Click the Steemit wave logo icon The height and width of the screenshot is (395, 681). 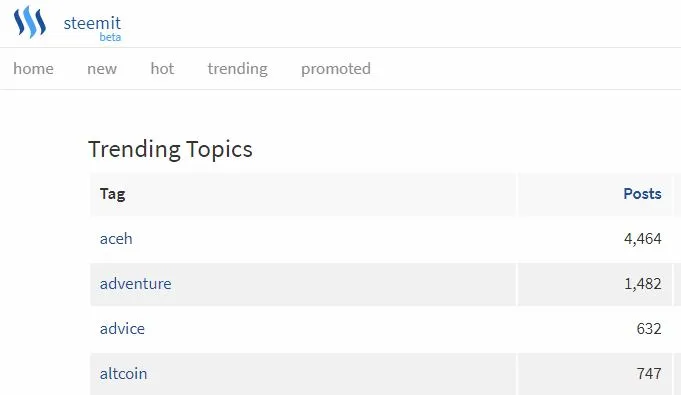(x=30, y=22)
